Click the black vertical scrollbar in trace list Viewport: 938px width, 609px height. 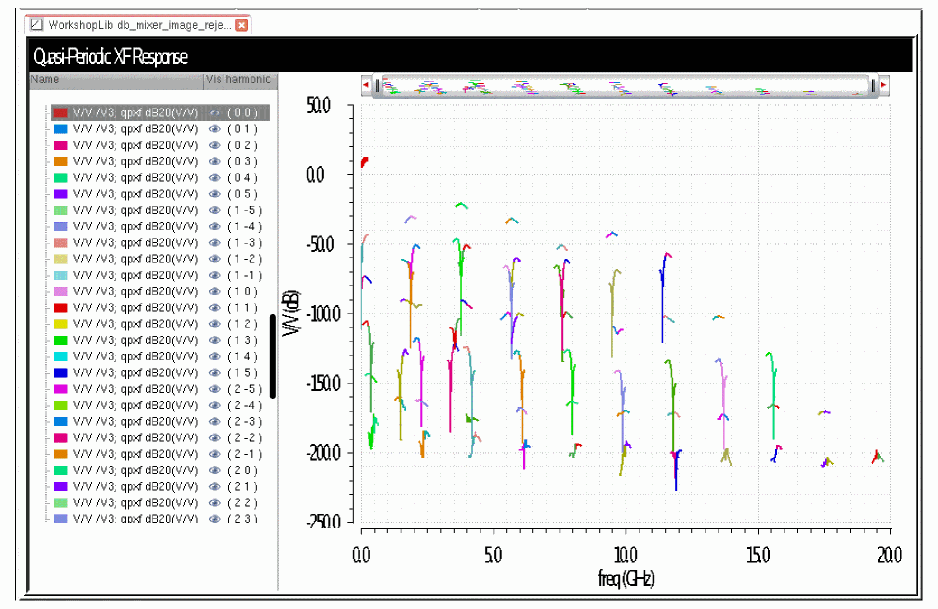pyautogui.click(x=273, y=356)
